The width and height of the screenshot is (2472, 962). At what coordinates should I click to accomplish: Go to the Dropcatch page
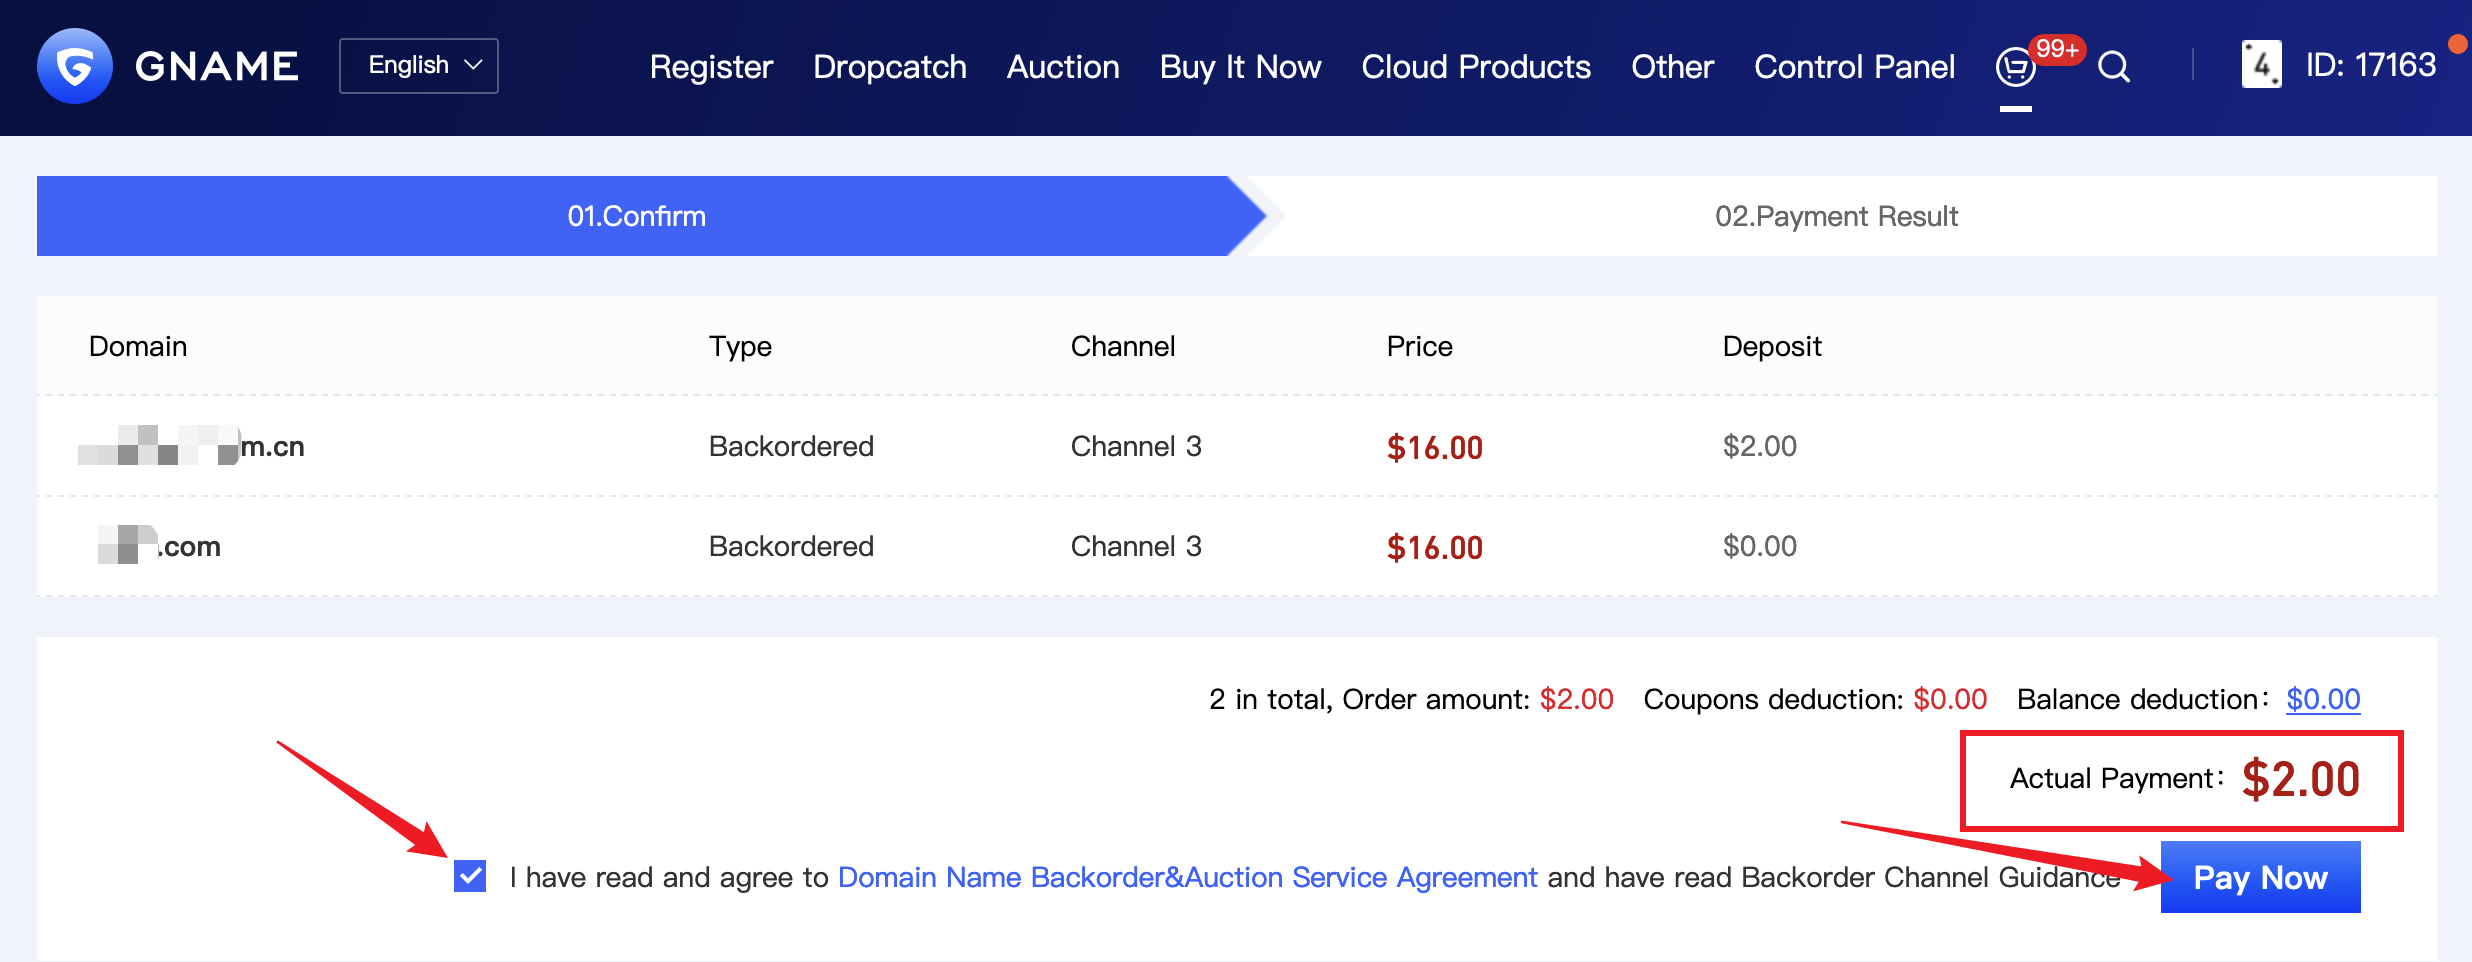(x=889, y=67)
